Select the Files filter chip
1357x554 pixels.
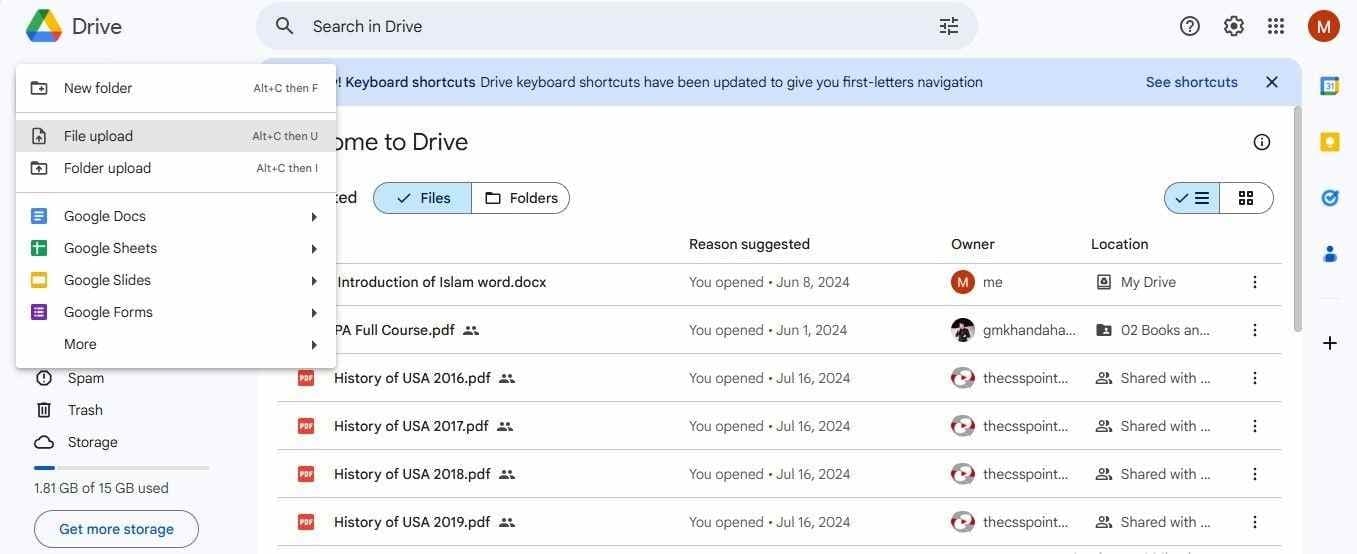tap(423, 198)
